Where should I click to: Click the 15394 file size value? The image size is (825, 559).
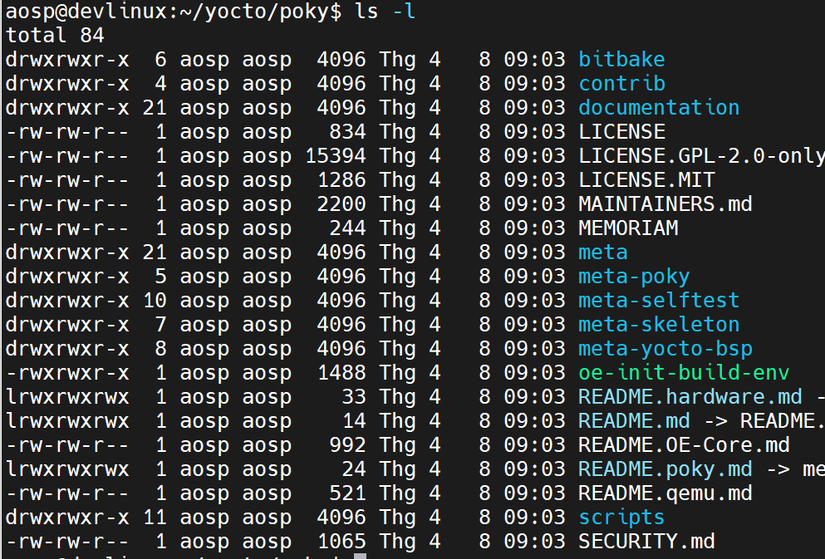[335, 156]
